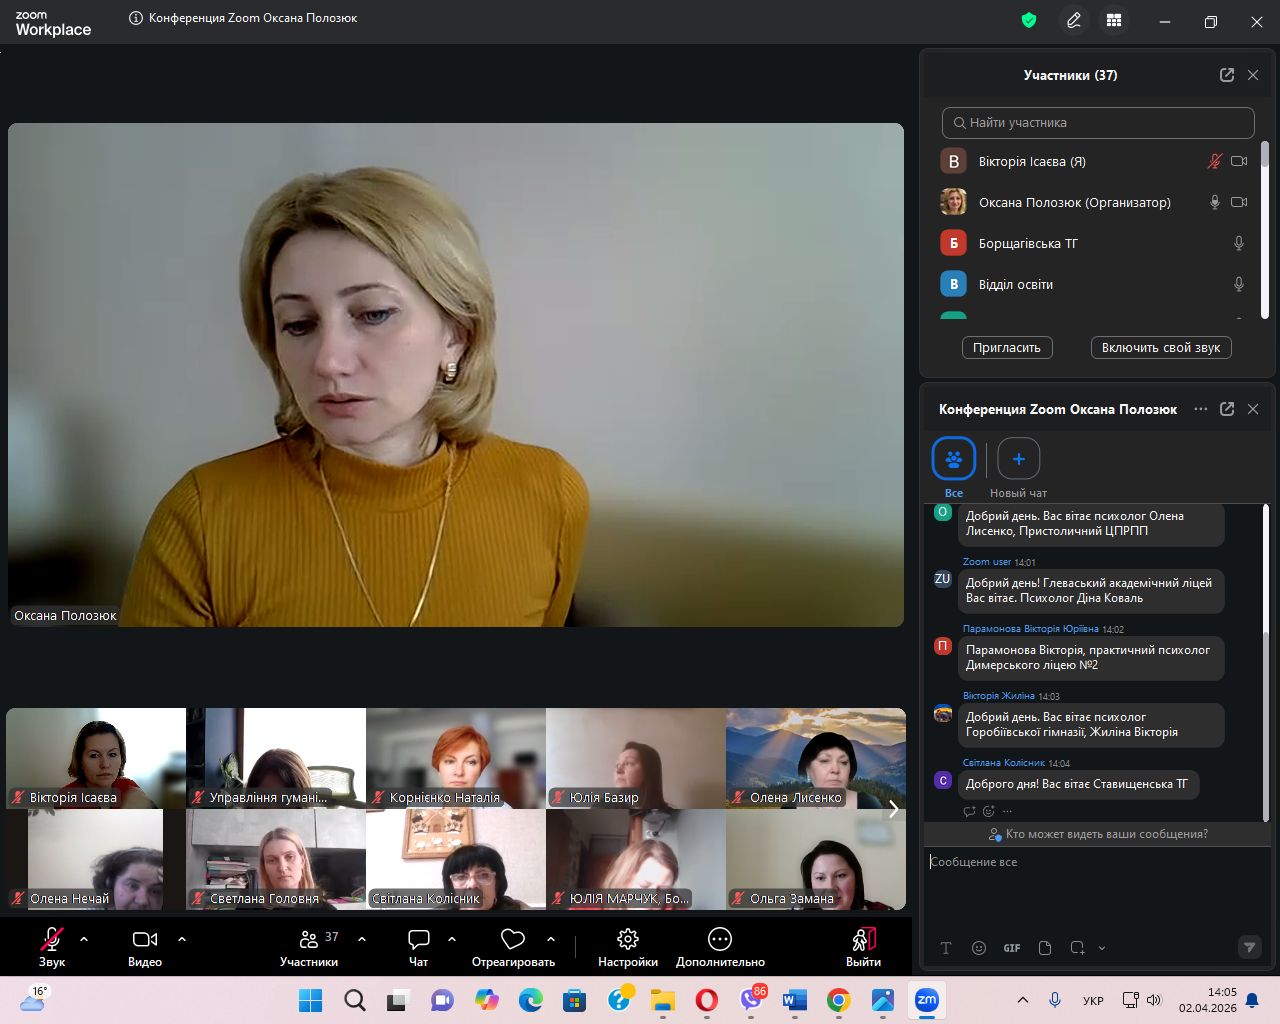This screenshot has width=1280, height=1024.
Task: Expand the arrow next to Чат
Action: coord(452,939)
